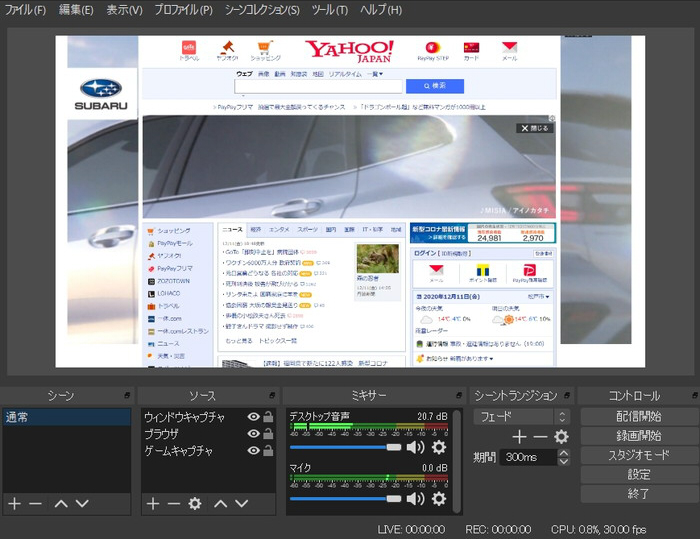
Task: Undock the コントロール panel
Action: point(695,396)
